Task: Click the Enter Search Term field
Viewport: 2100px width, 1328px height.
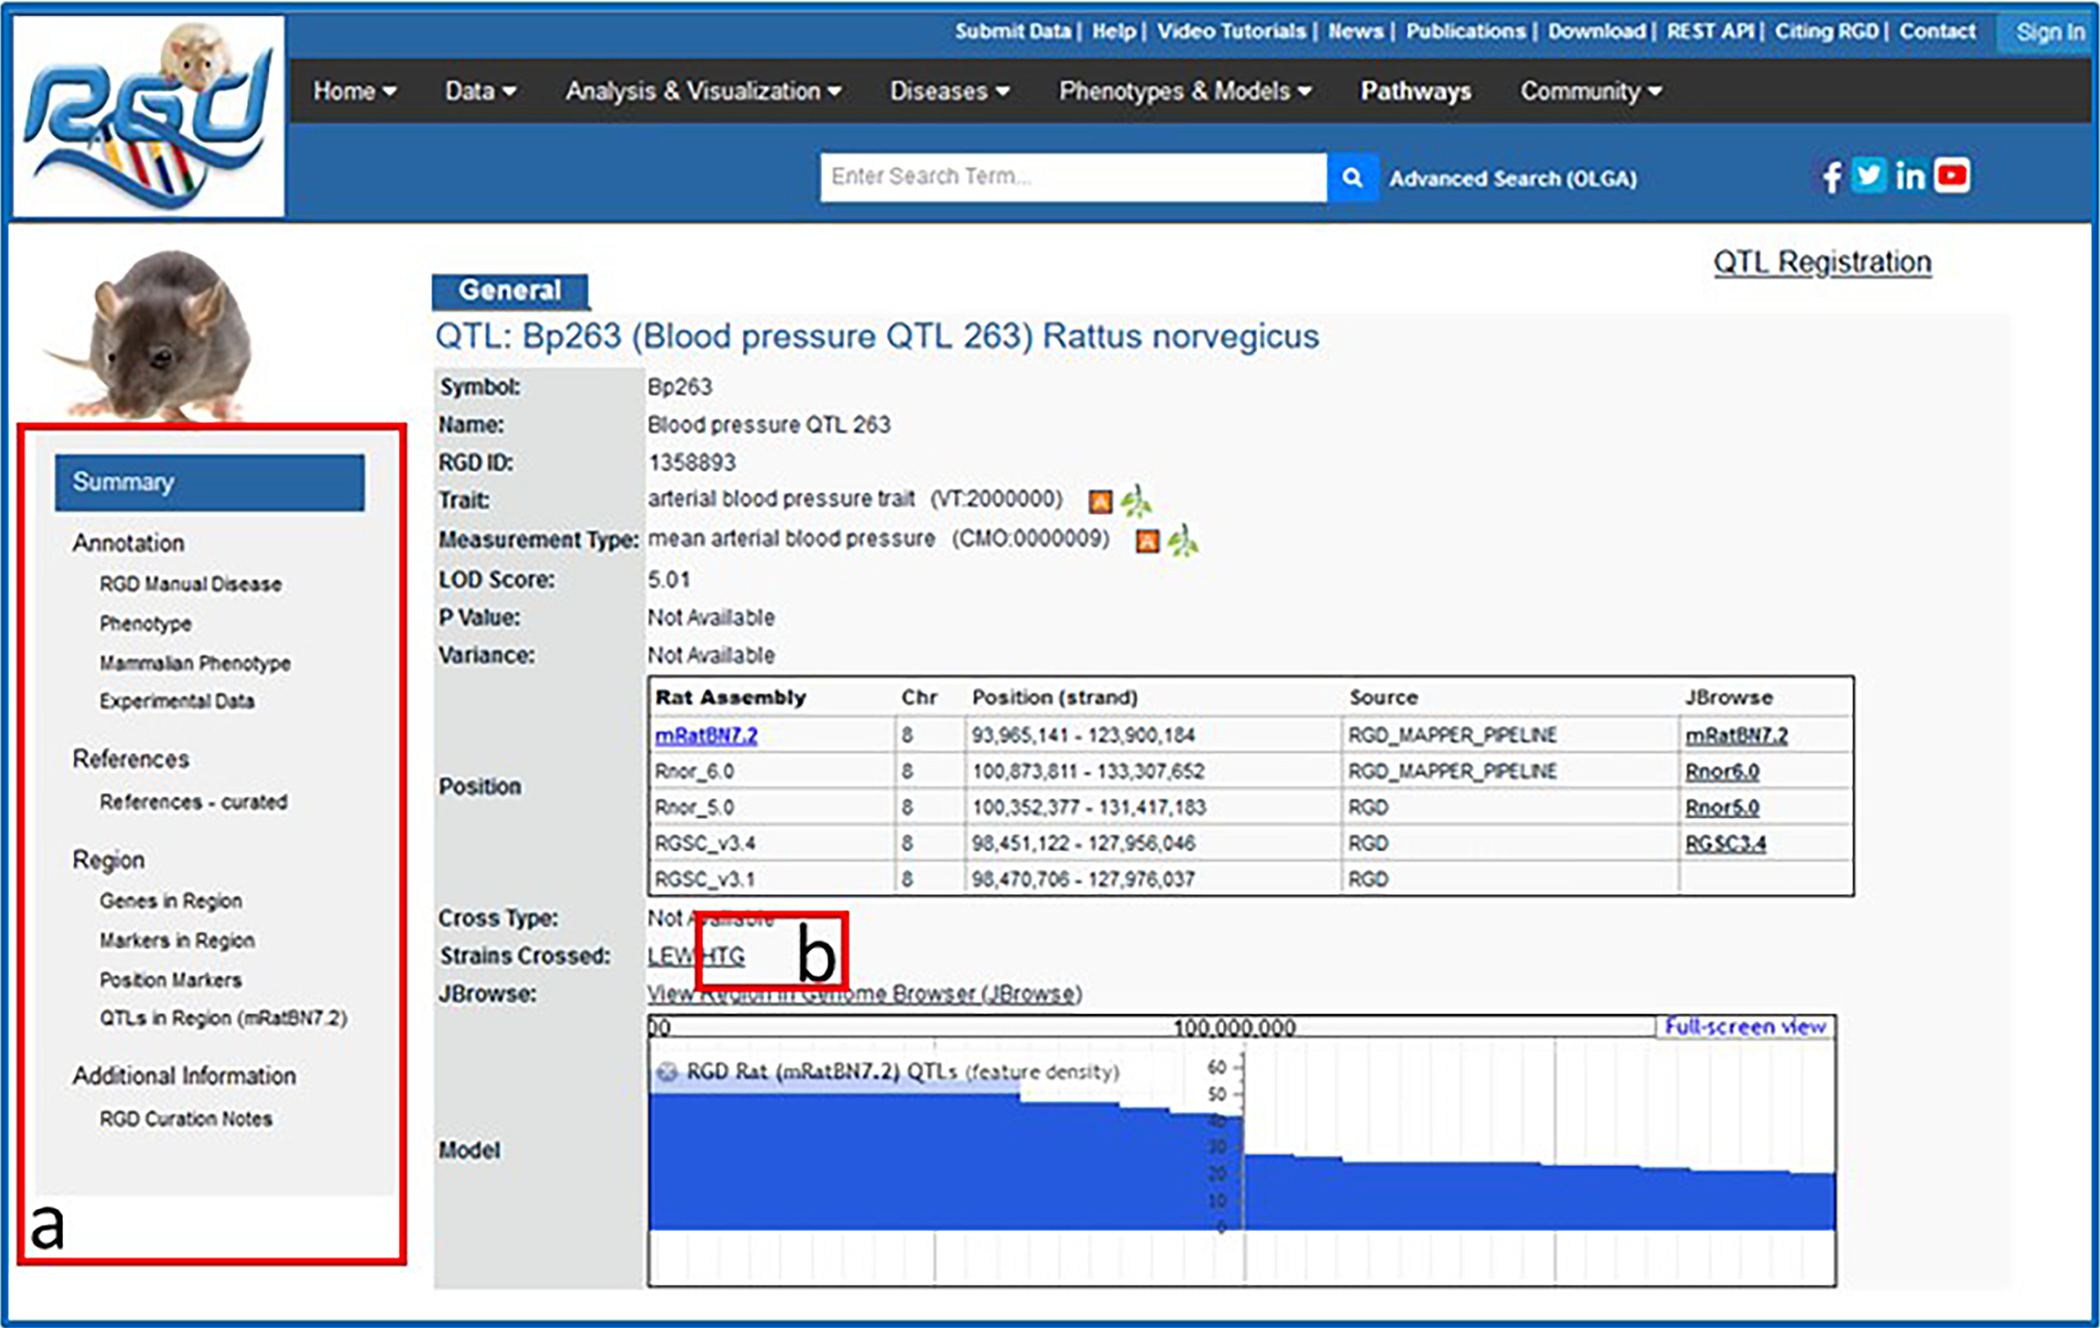Action: pos(1074,178)
